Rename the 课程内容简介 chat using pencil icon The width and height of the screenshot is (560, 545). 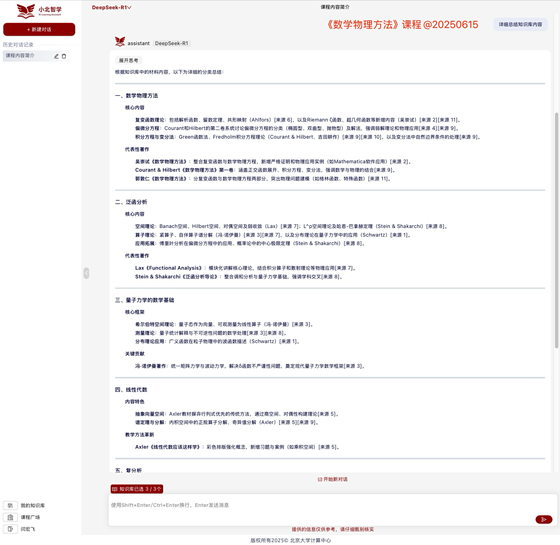[56, 56]
